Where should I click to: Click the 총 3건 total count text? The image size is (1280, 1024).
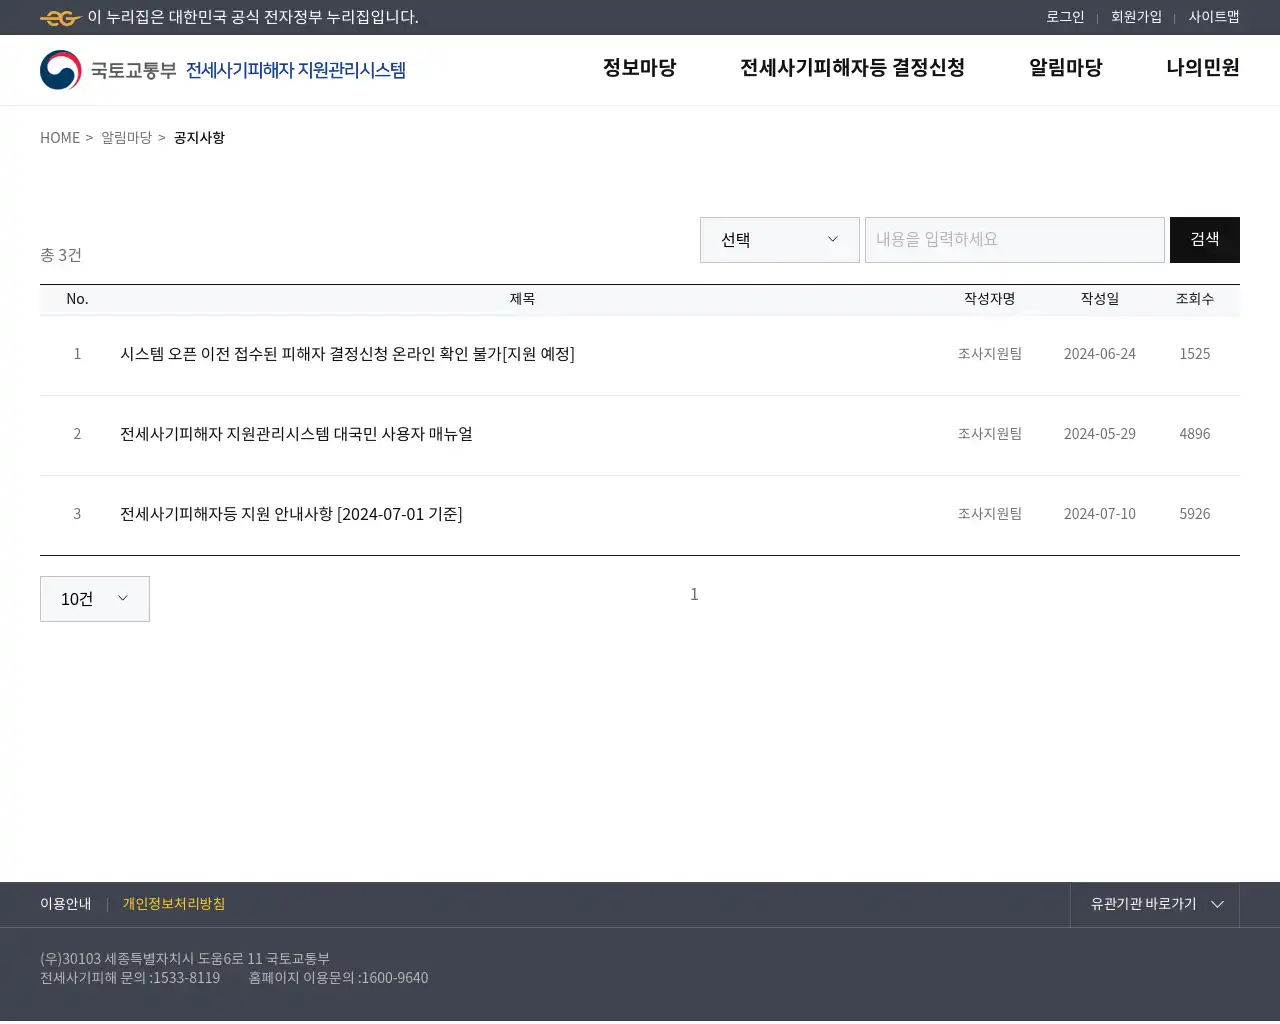pos(61,255)
